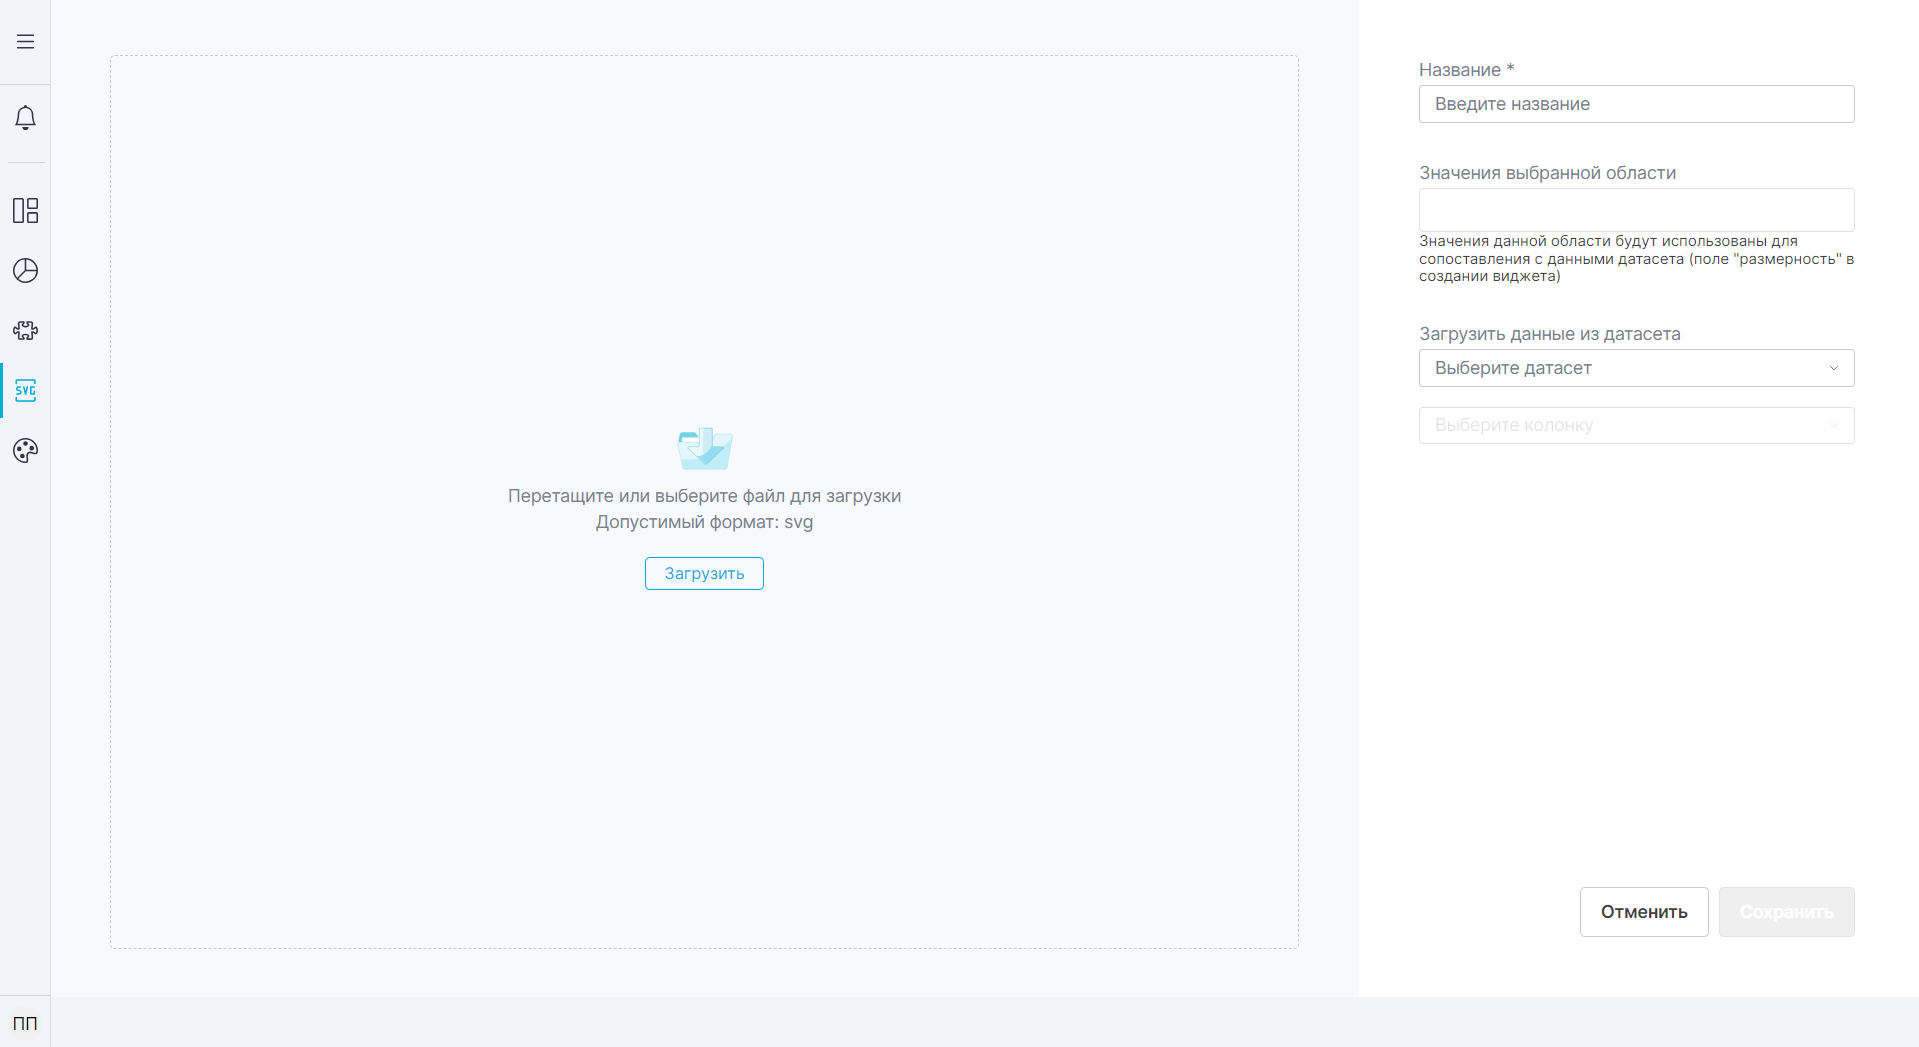The width and height of the screenshot is (1919, 1047).
Task: Open the hamburger menu in the sidebar
Action: coord(25,42)
